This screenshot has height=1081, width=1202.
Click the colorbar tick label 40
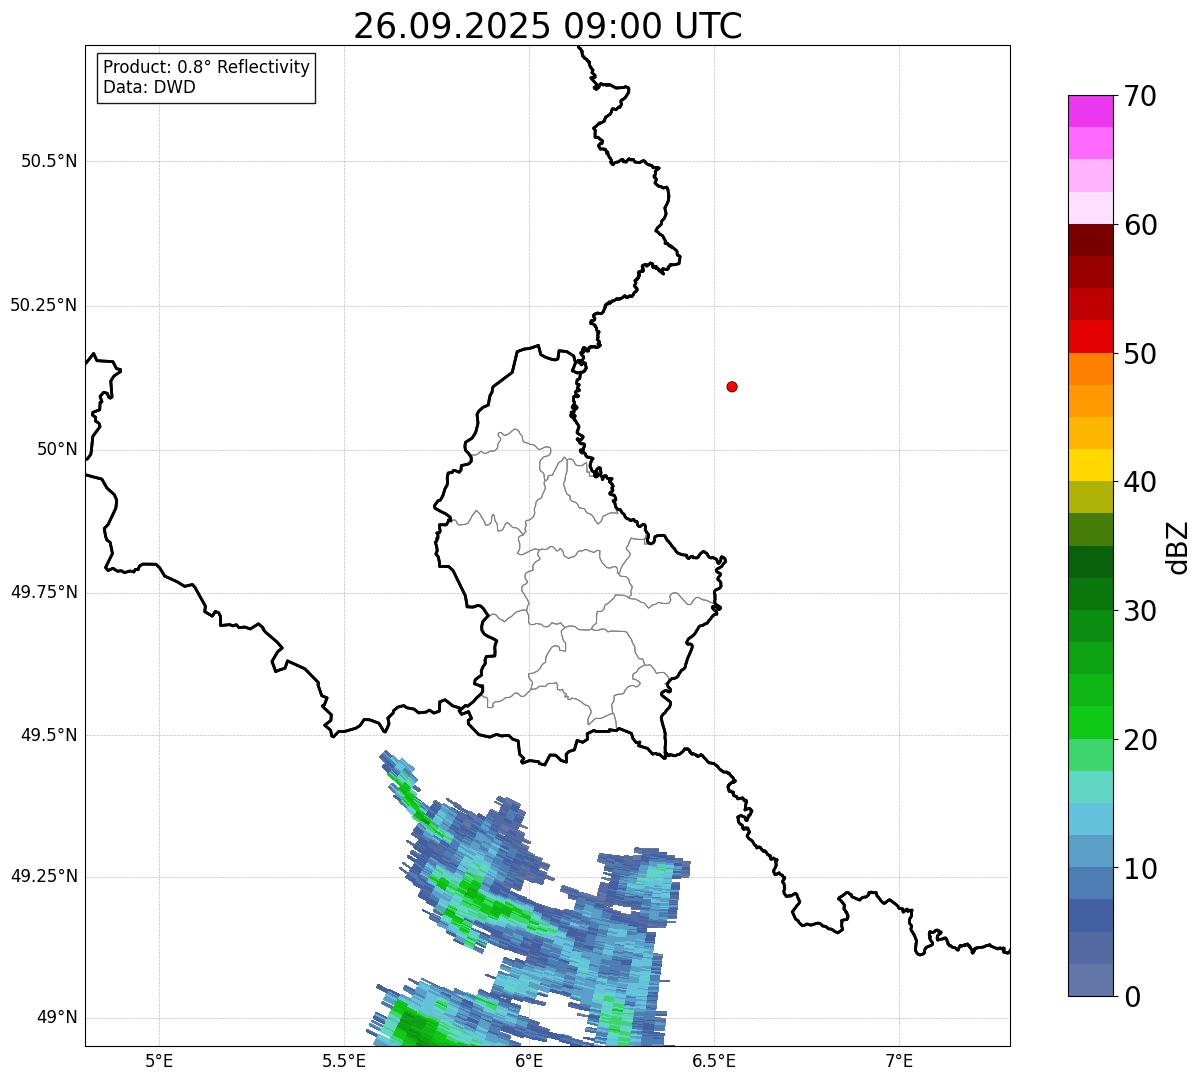pos(1141,482)
